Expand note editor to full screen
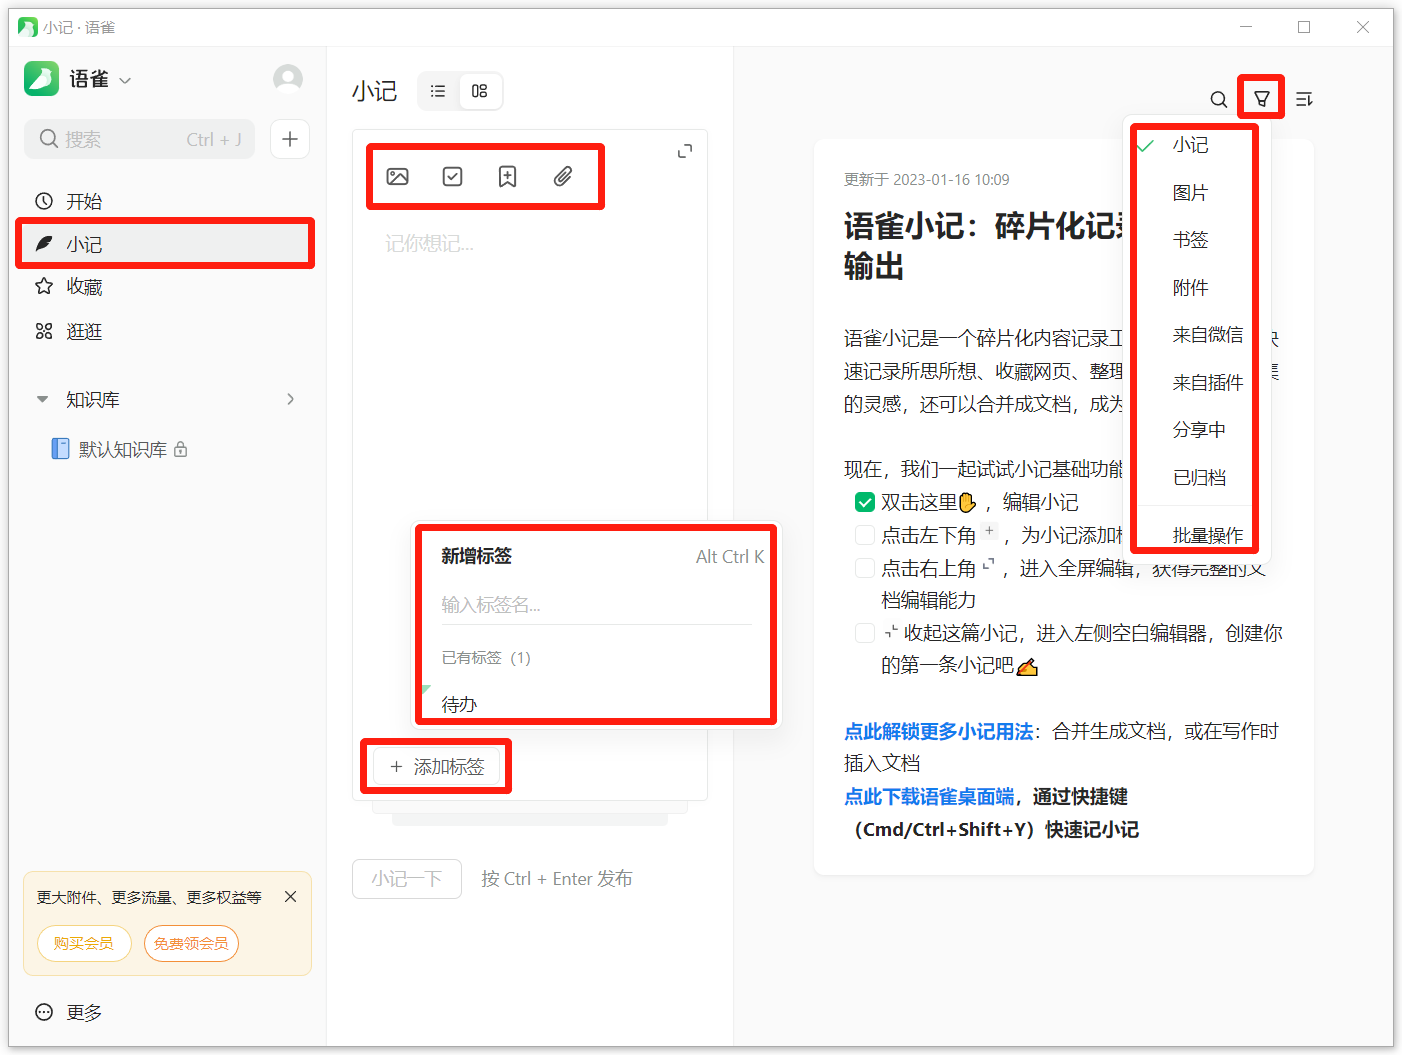This screenshot has width=1402, height=1055. 685,151
